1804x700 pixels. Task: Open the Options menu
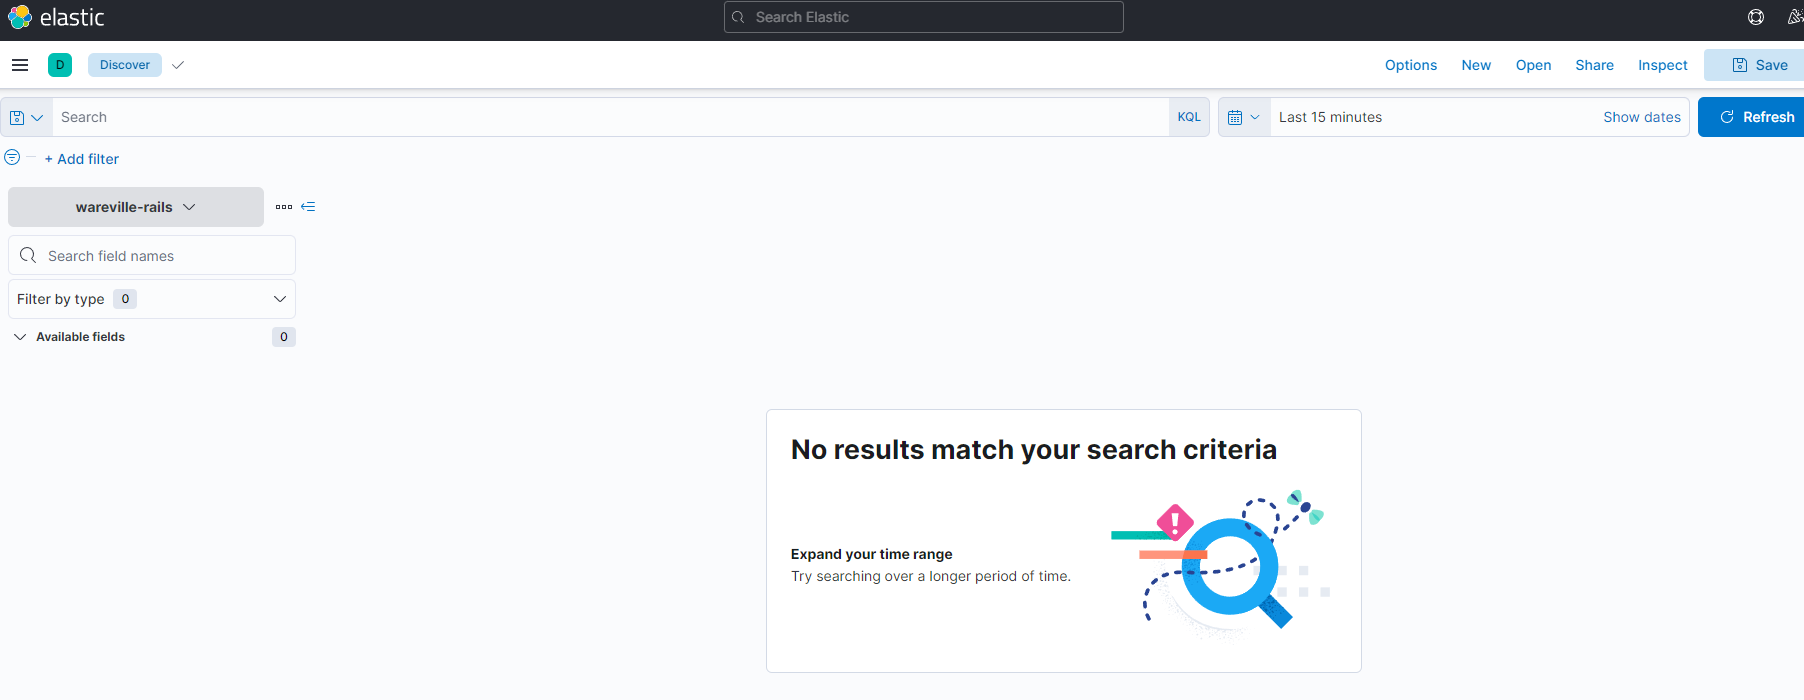(x=1411, y=65)
